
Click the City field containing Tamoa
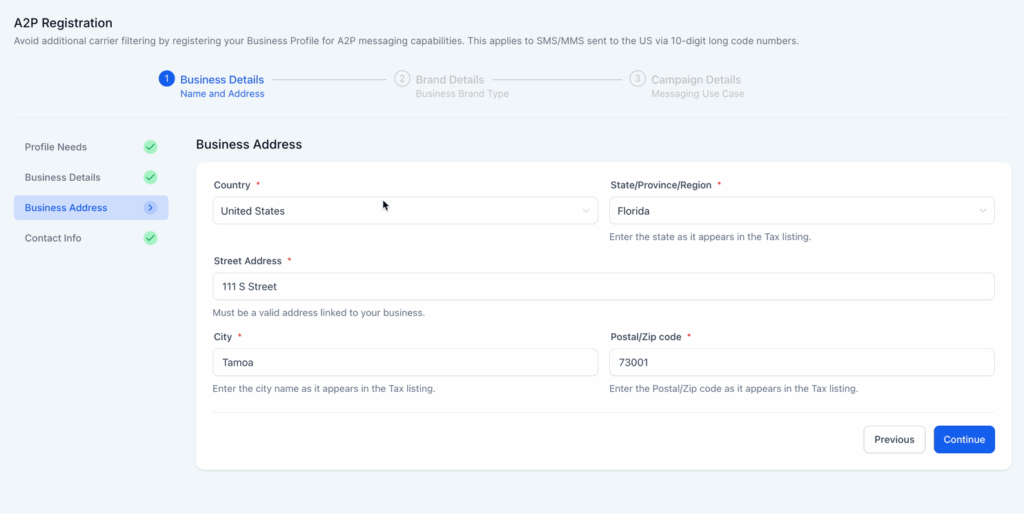405,362
